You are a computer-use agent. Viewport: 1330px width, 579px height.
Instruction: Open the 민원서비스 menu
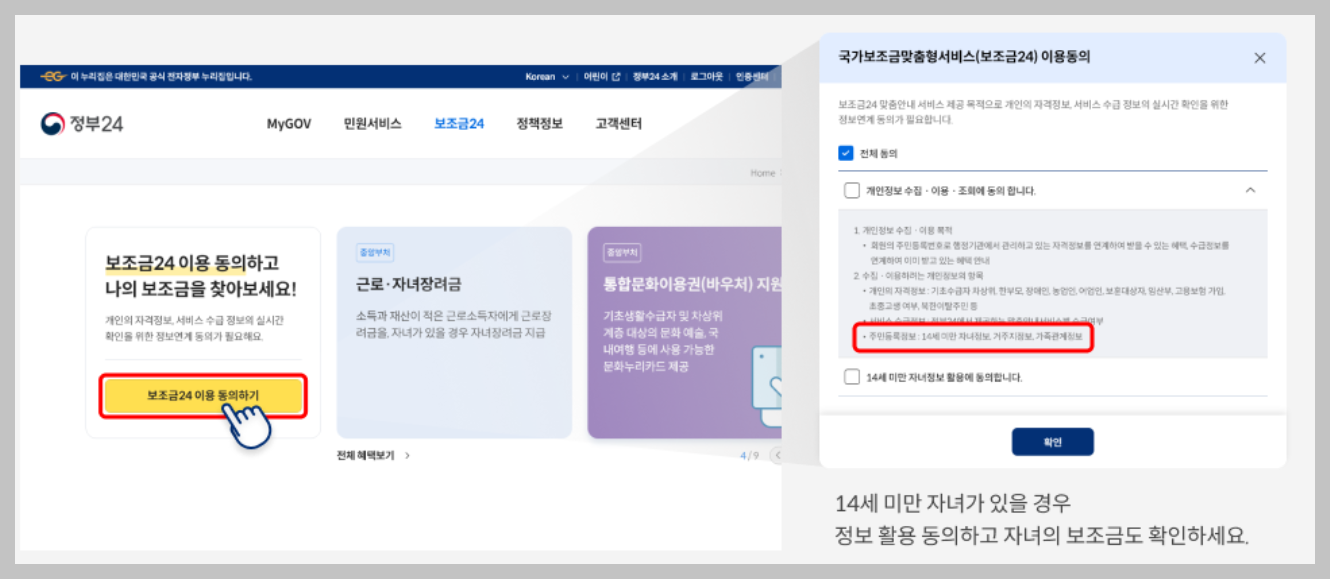(372, 124)
